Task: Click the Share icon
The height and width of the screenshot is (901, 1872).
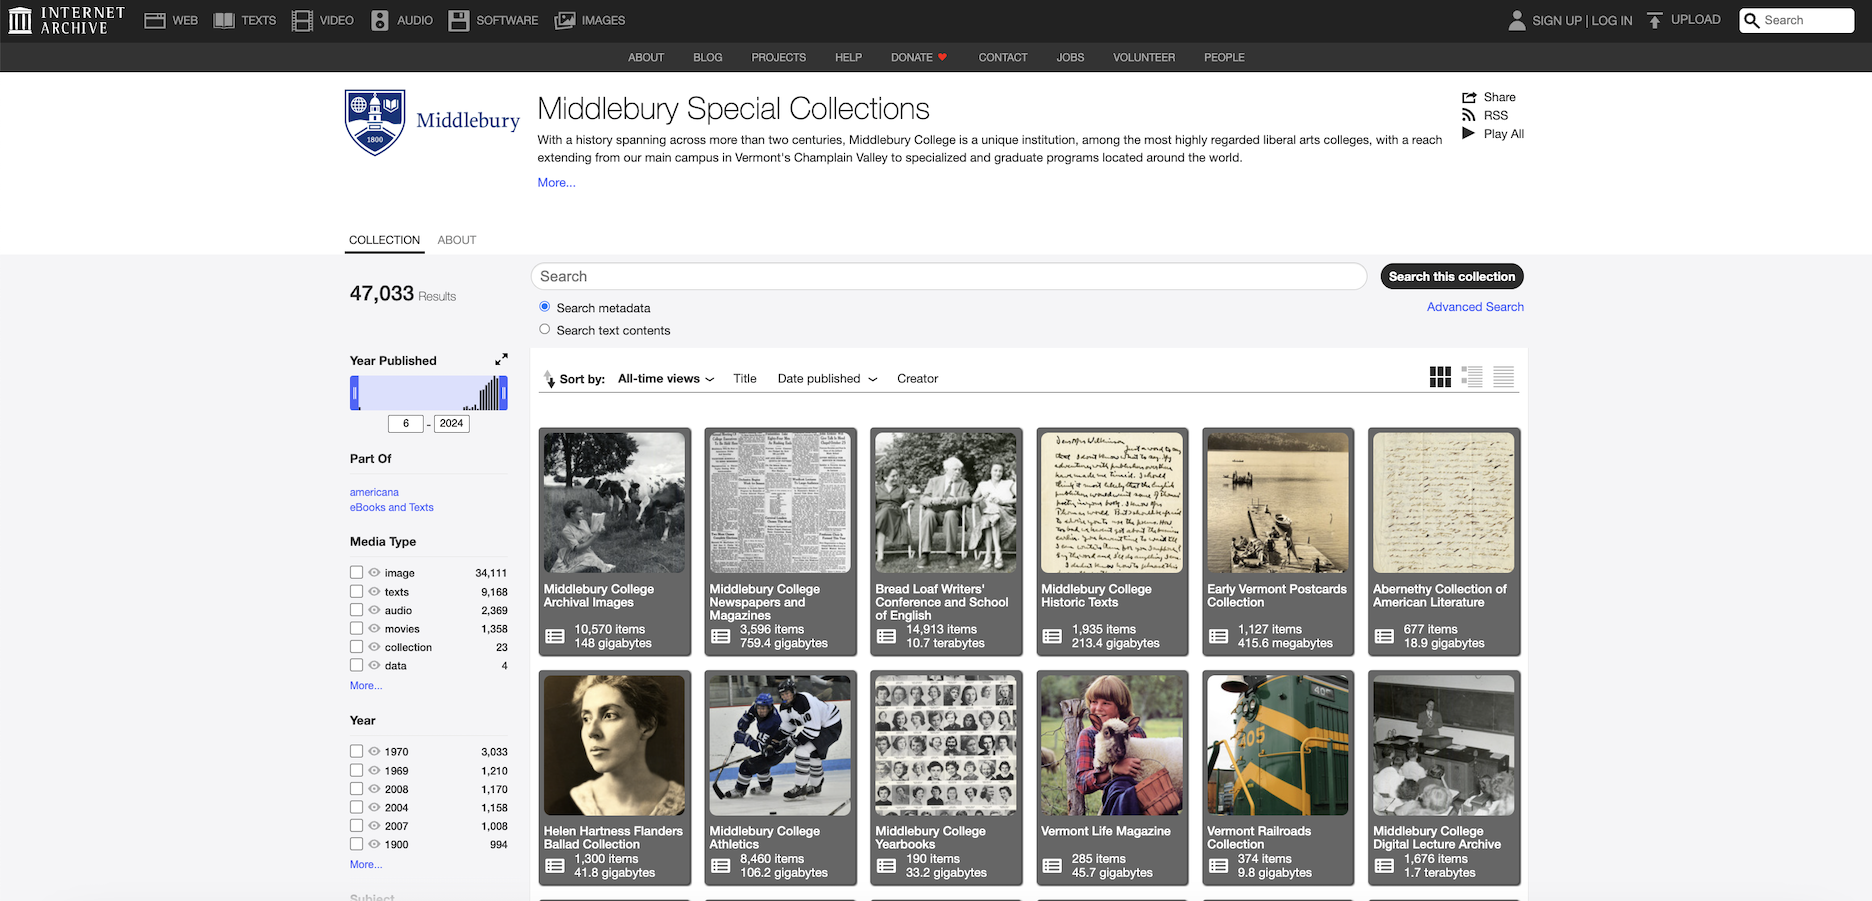Action: tap(1469, 97)
